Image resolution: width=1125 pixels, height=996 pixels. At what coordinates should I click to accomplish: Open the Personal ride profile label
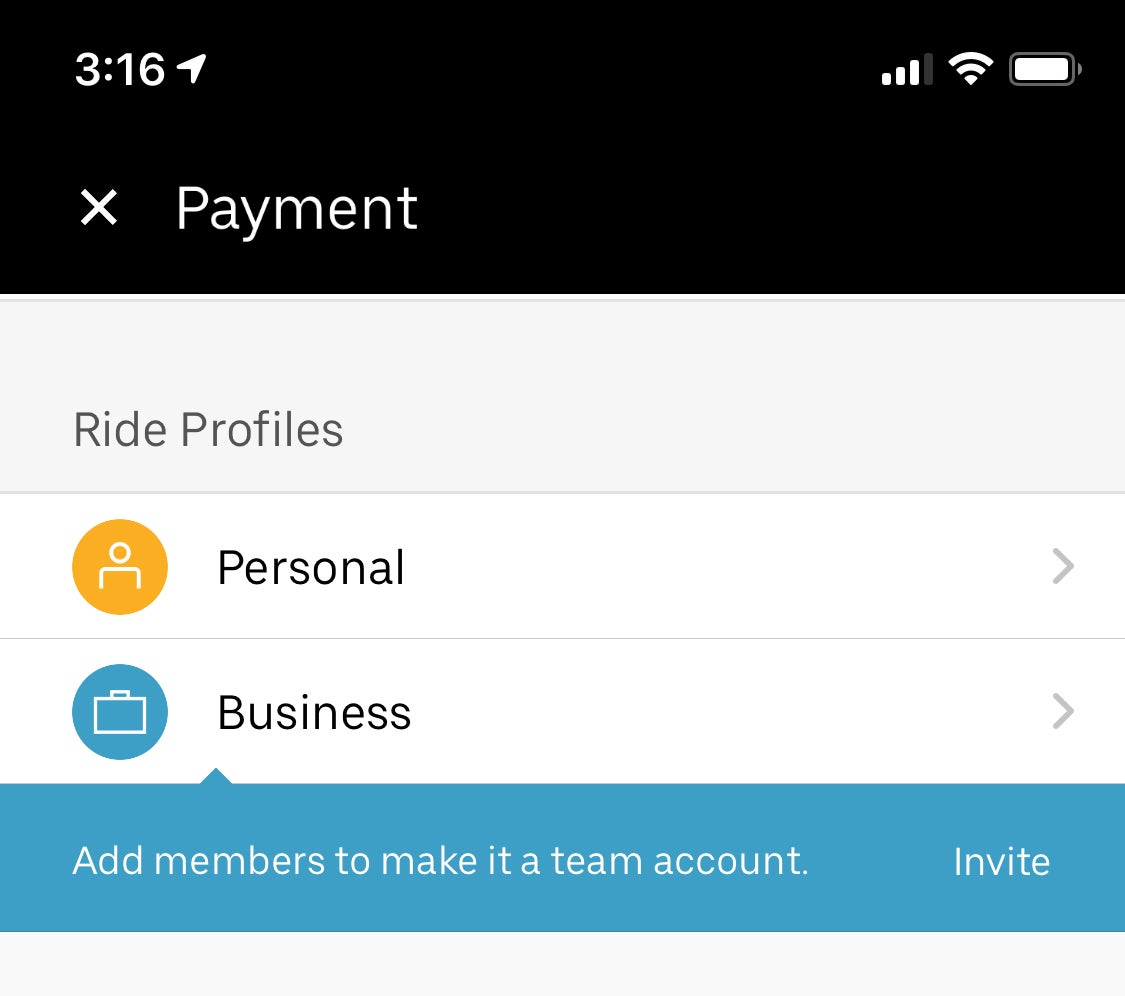coord(311,568)
